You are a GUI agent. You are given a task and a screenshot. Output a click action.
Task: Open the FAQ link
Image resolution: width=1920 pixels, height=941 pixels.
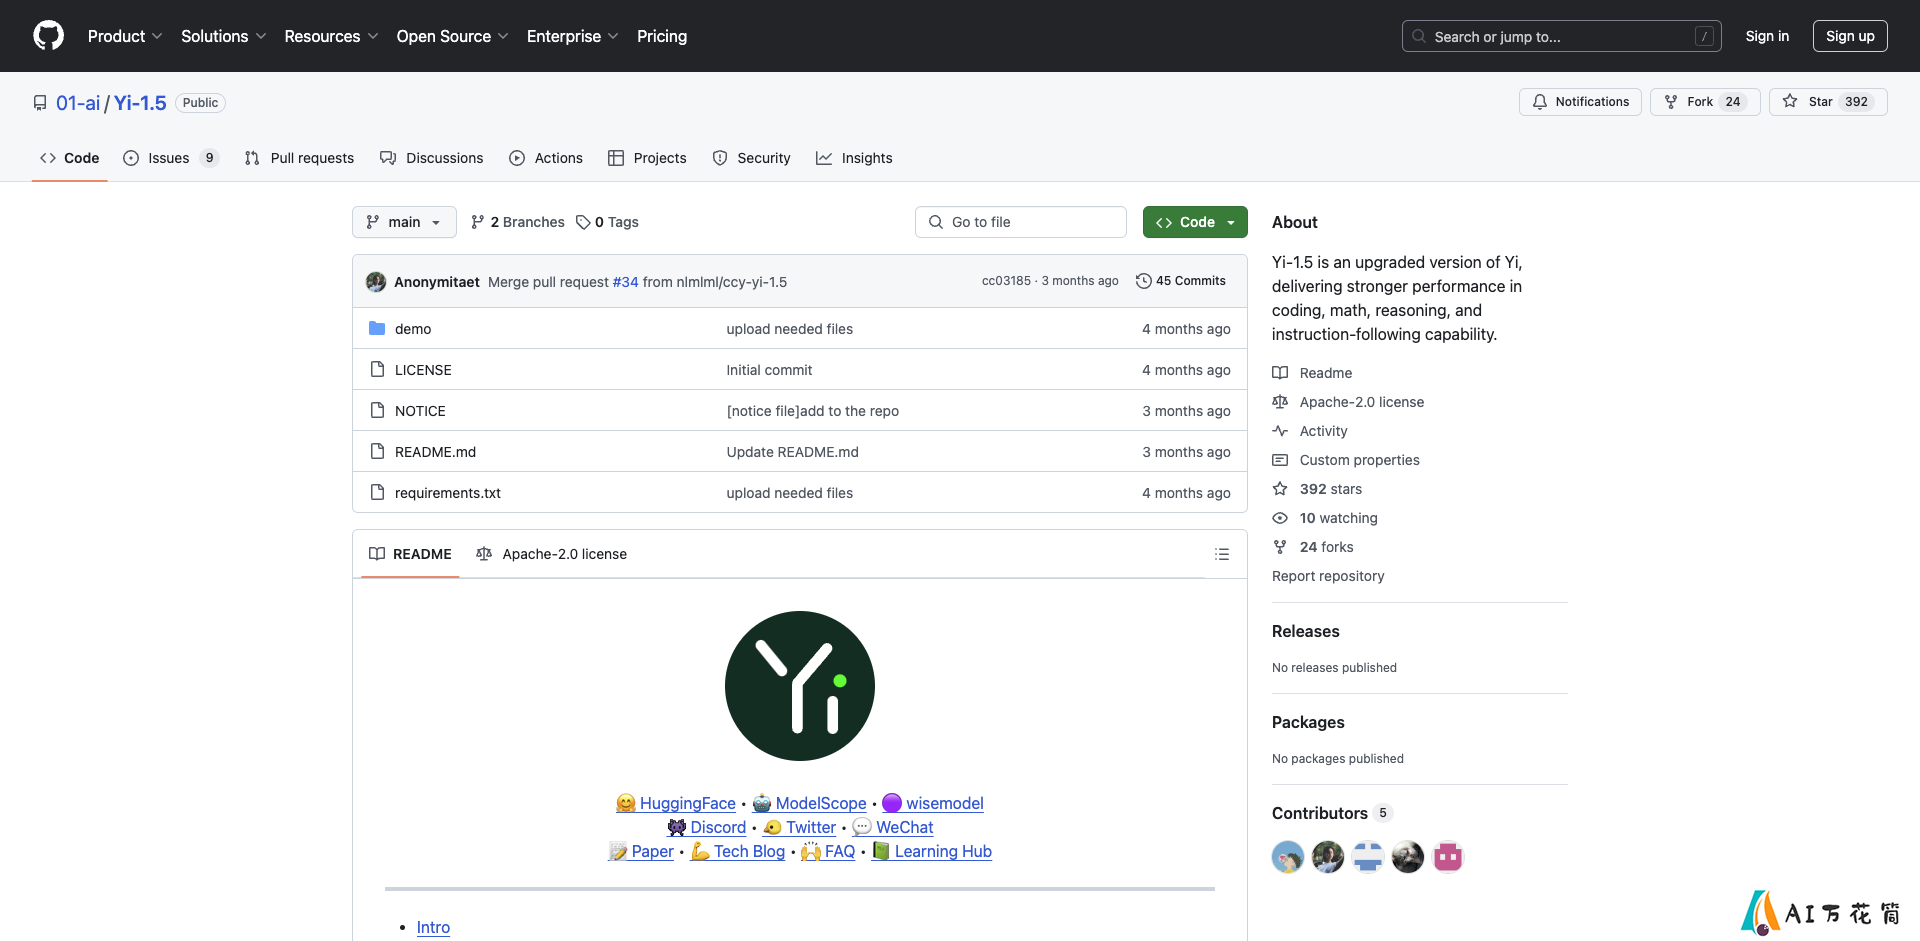pos(829,851)
